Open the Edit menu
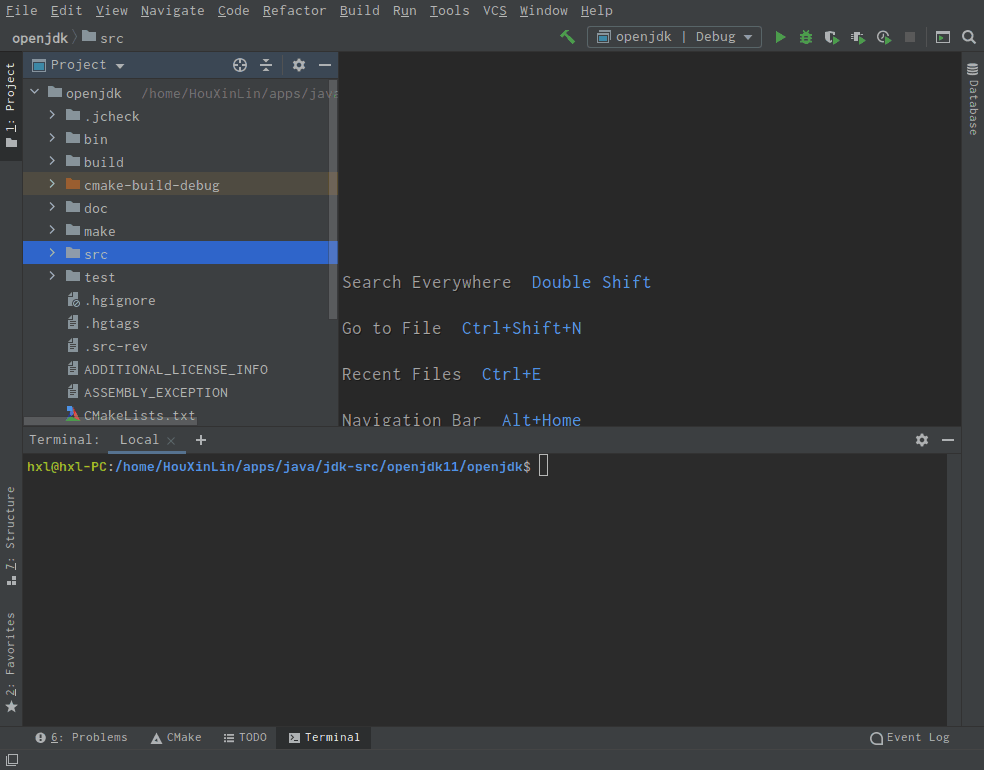 tap(67, 11)
